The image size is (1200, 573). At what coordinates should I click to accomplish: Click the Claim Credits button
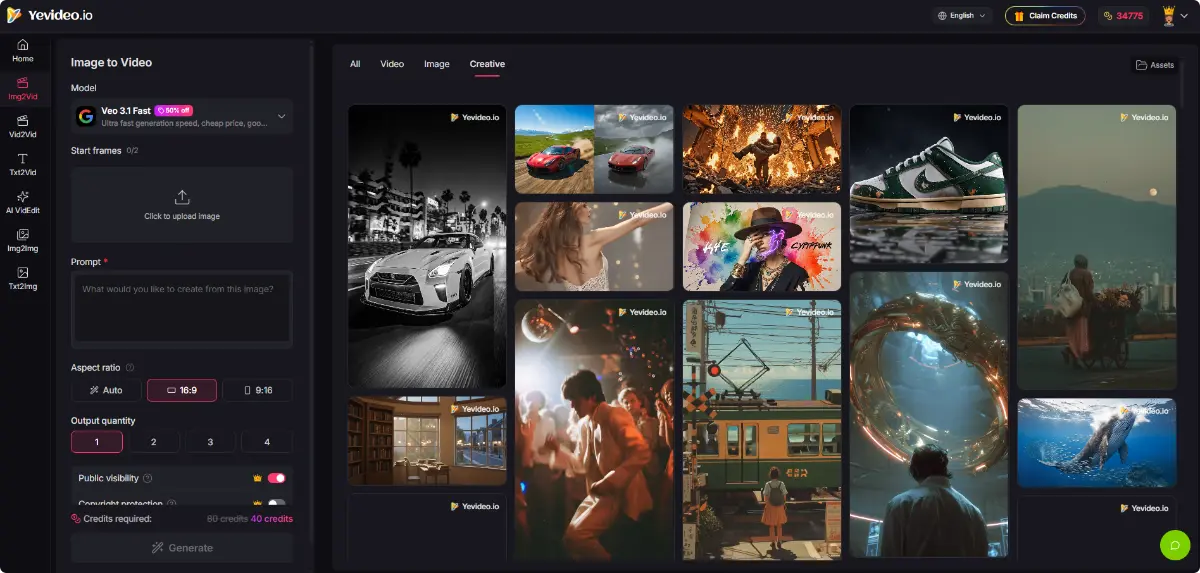point(1045,16)
